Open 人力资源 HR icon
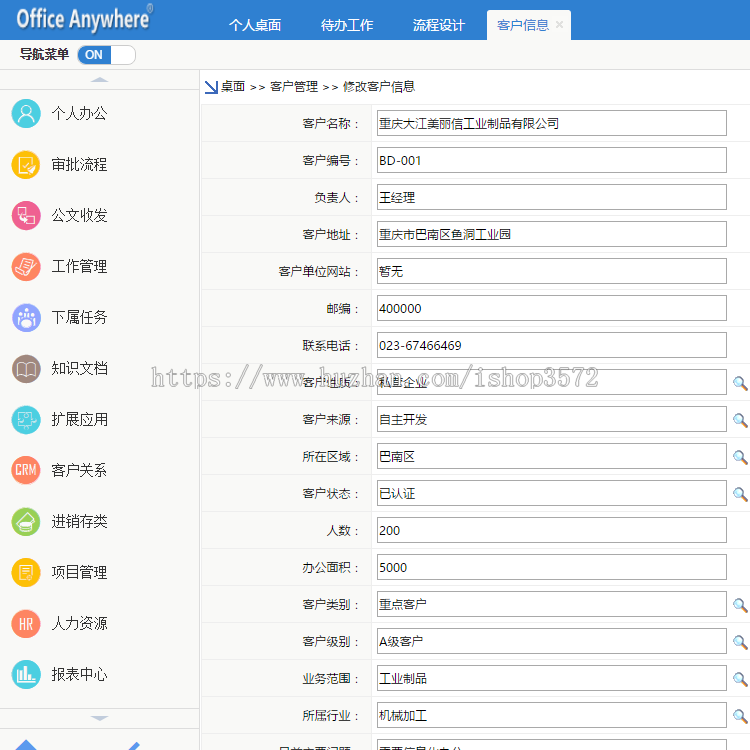Image resolution: width=750 pixels, height=750 pixels. click(x=26, y=624)
